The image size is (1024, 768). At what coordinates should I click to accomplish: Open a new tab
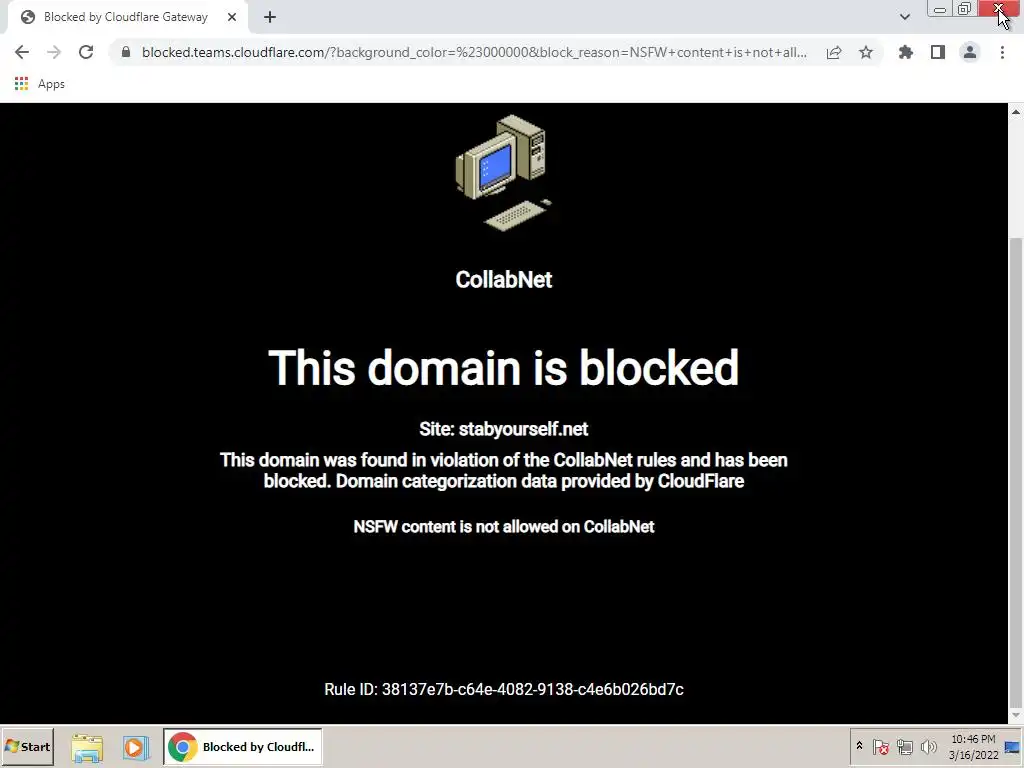tap(270, 17)
